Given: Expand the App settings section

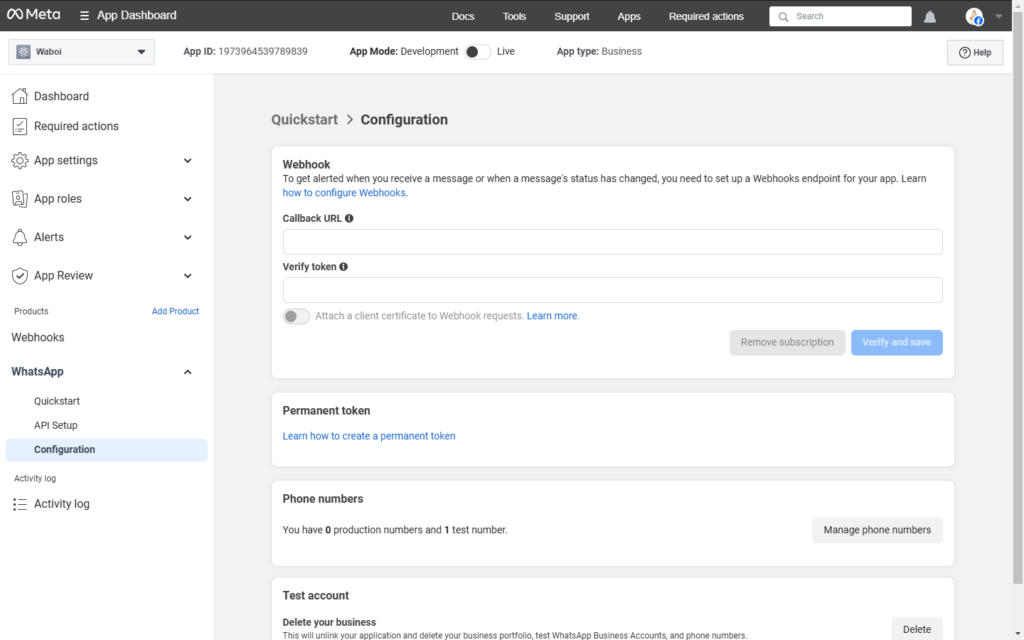Looking at the screenshot, I should (x=187, y=160).
